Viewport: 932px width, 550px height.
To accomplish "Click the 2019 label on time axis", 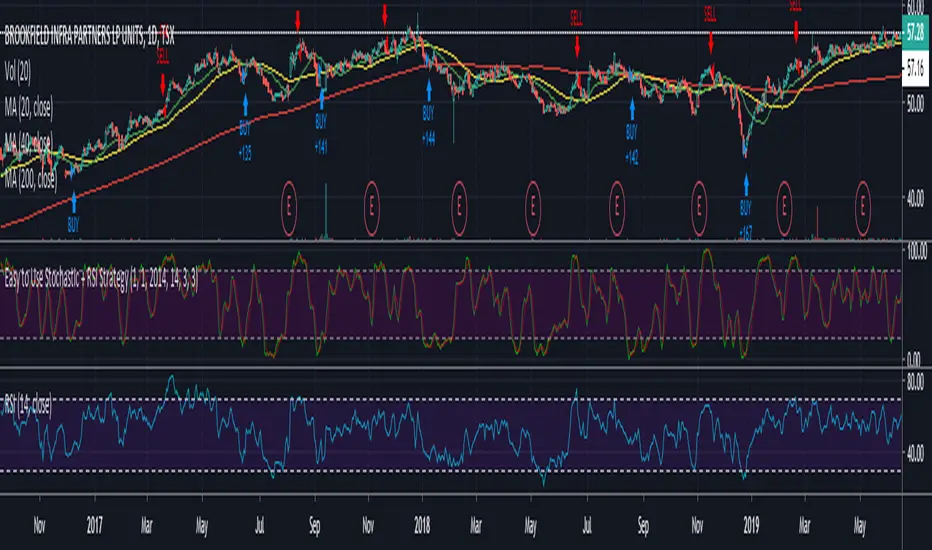I will point(751,526).
